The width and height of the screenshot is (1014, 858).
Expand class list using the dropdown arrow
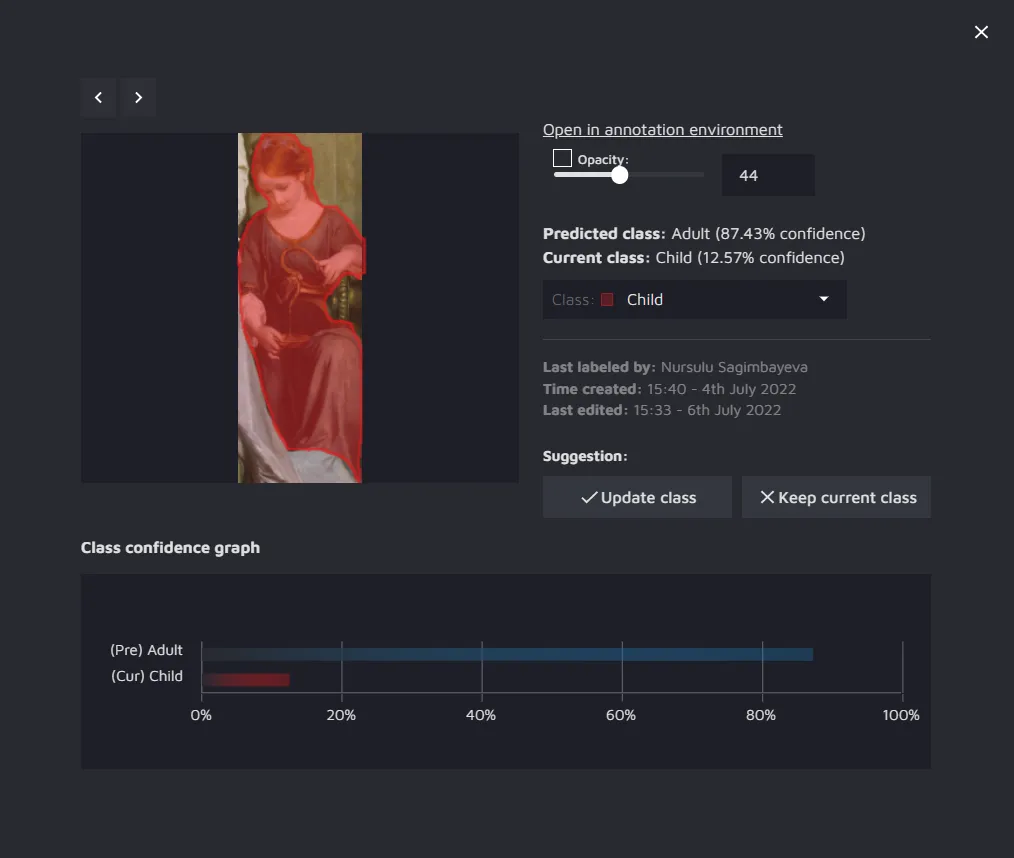pos(824,299)
